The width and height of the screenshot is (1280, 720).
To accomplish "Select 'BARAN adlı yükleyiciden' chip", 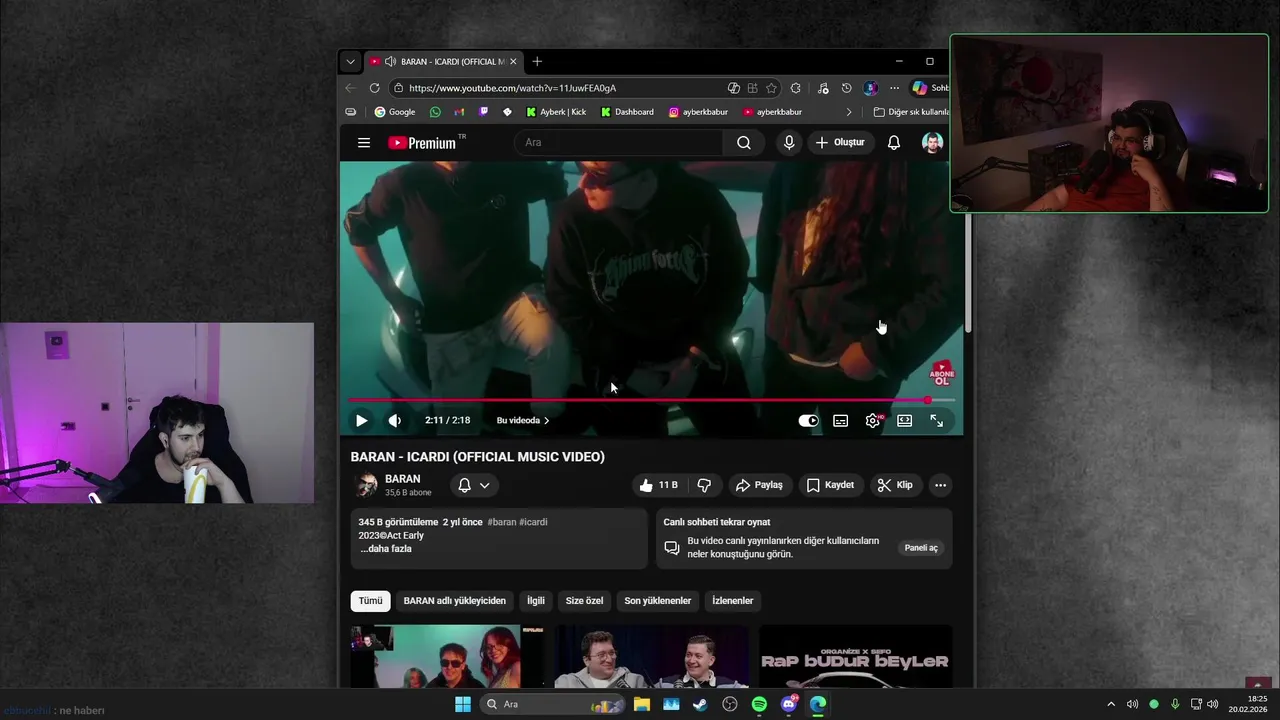I will click(x=455, y=601).
